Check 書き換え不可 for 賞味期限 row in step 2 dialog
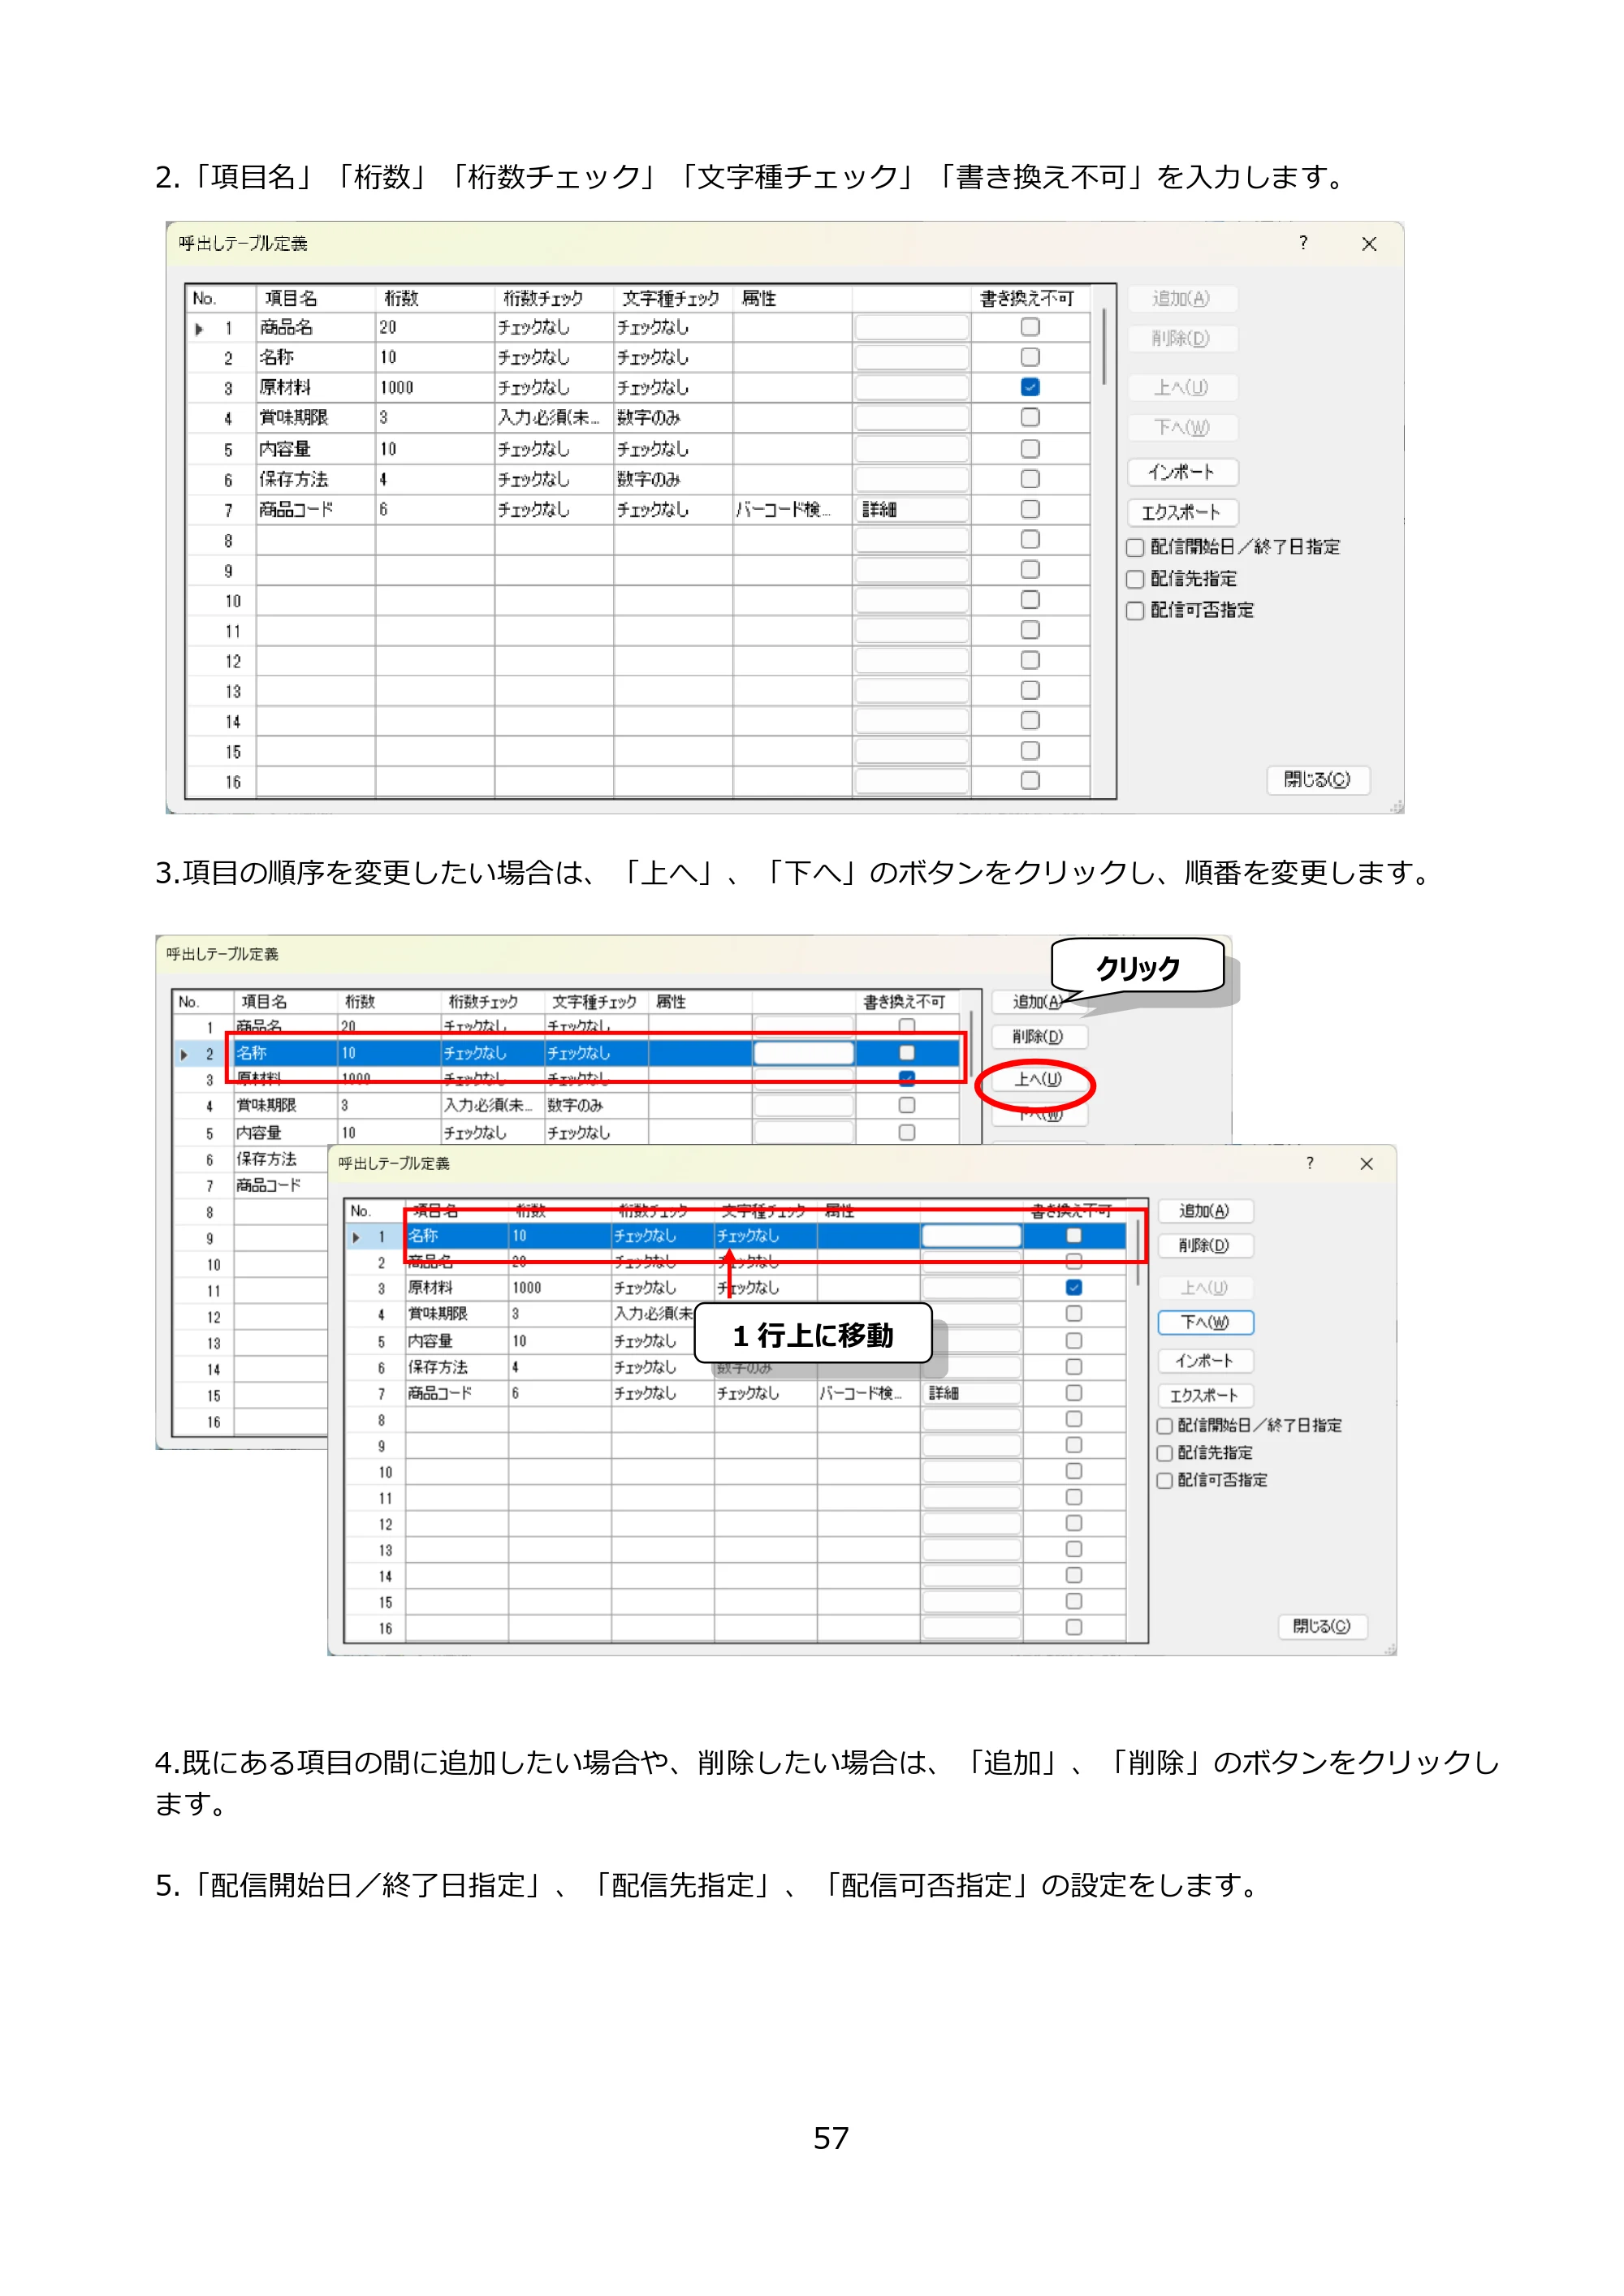 1029,417
